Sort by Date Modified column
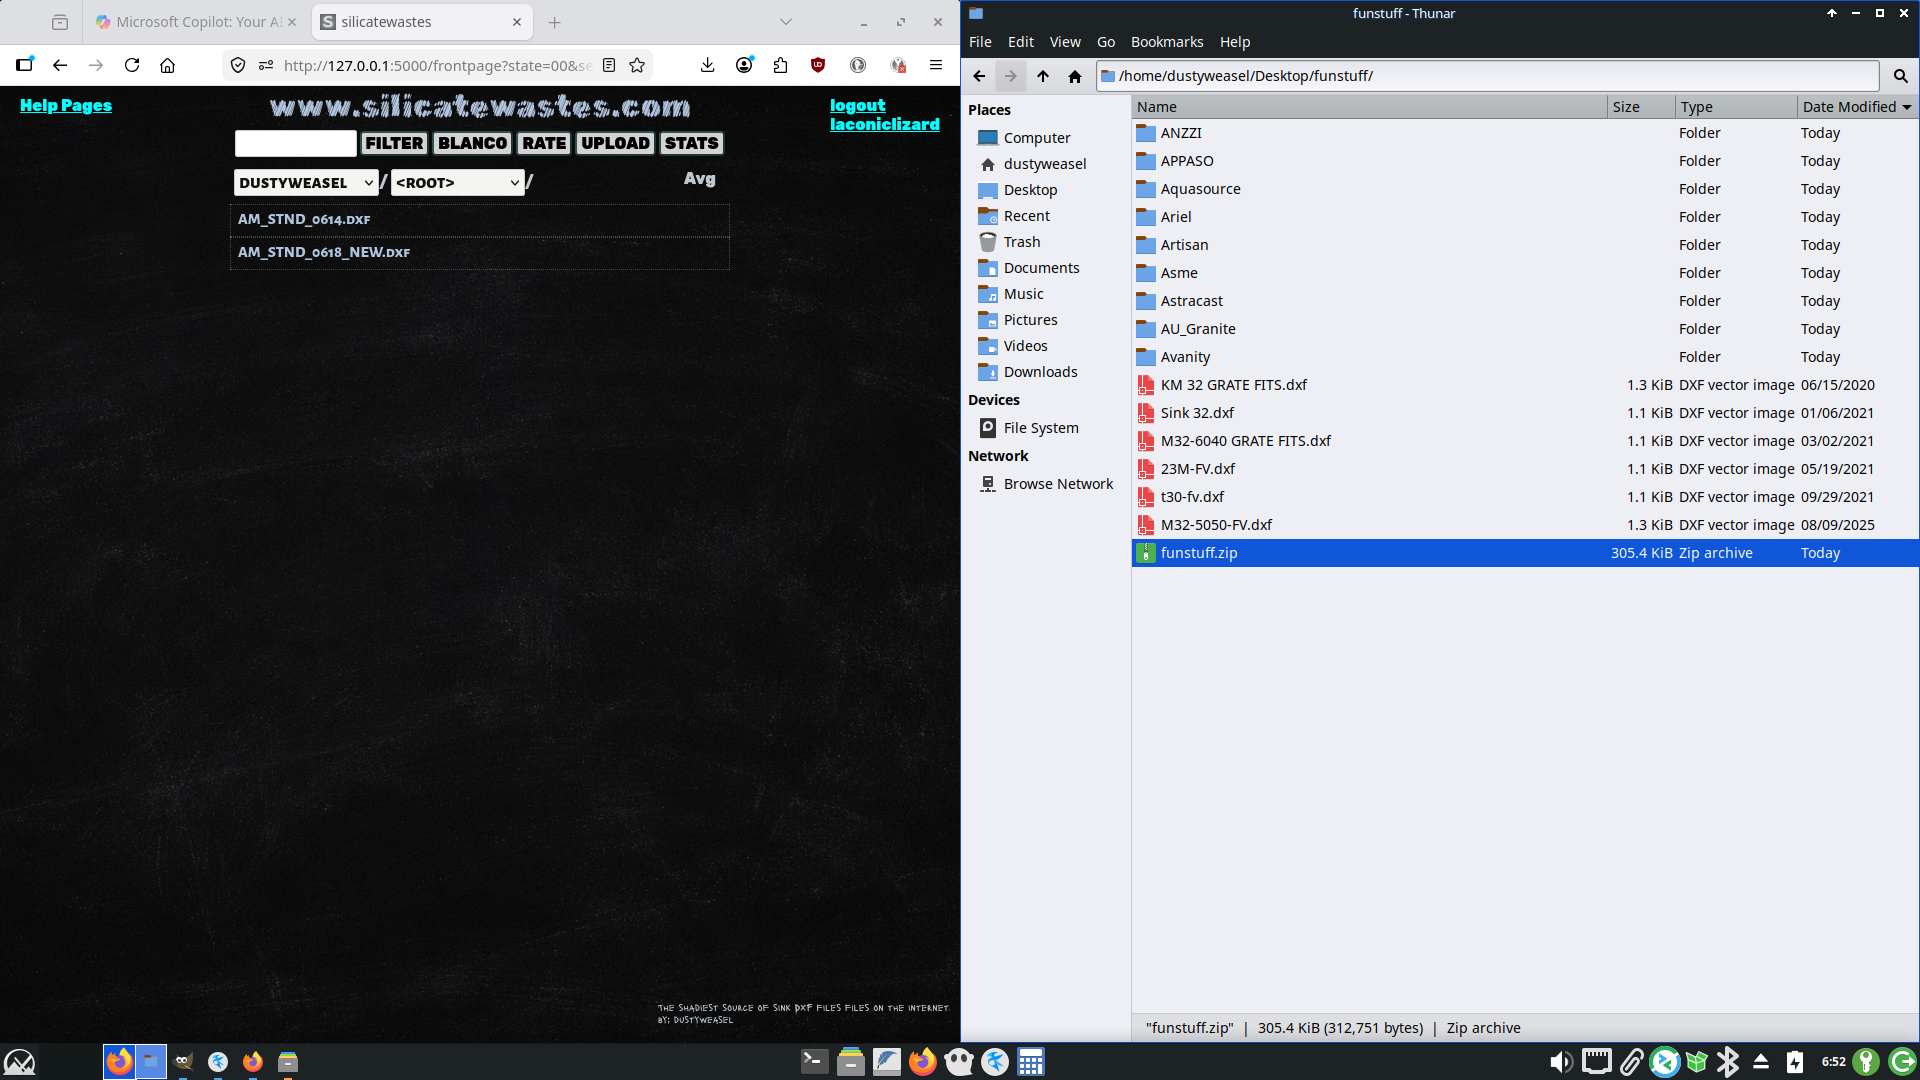The image size is (1920, 1080). tap(1856, 107)
